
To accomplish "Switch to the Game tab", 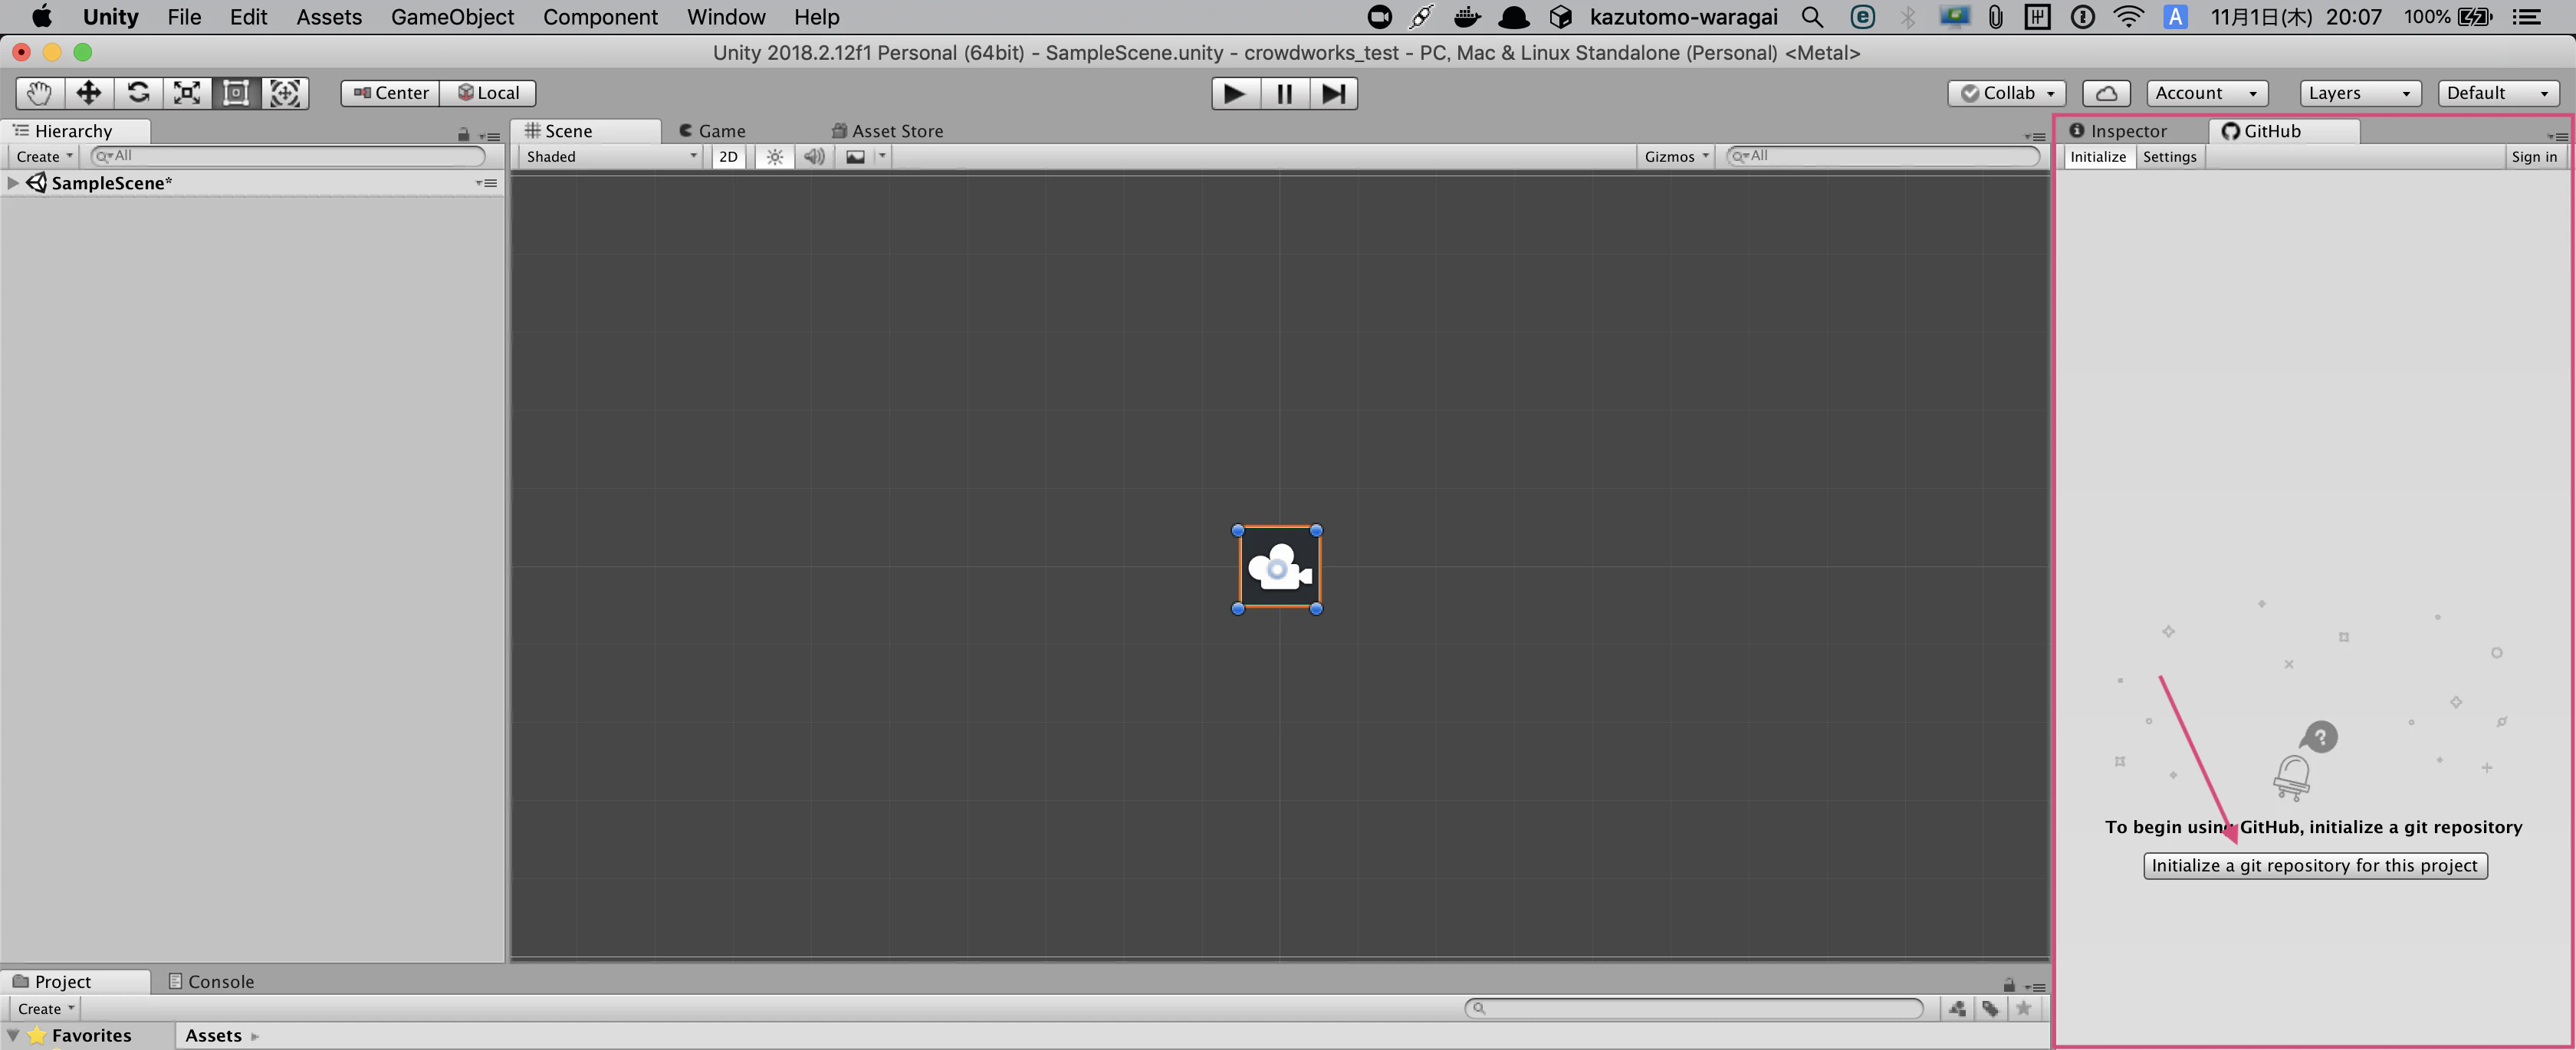I will pyautogui.click(x=712, y=131).
